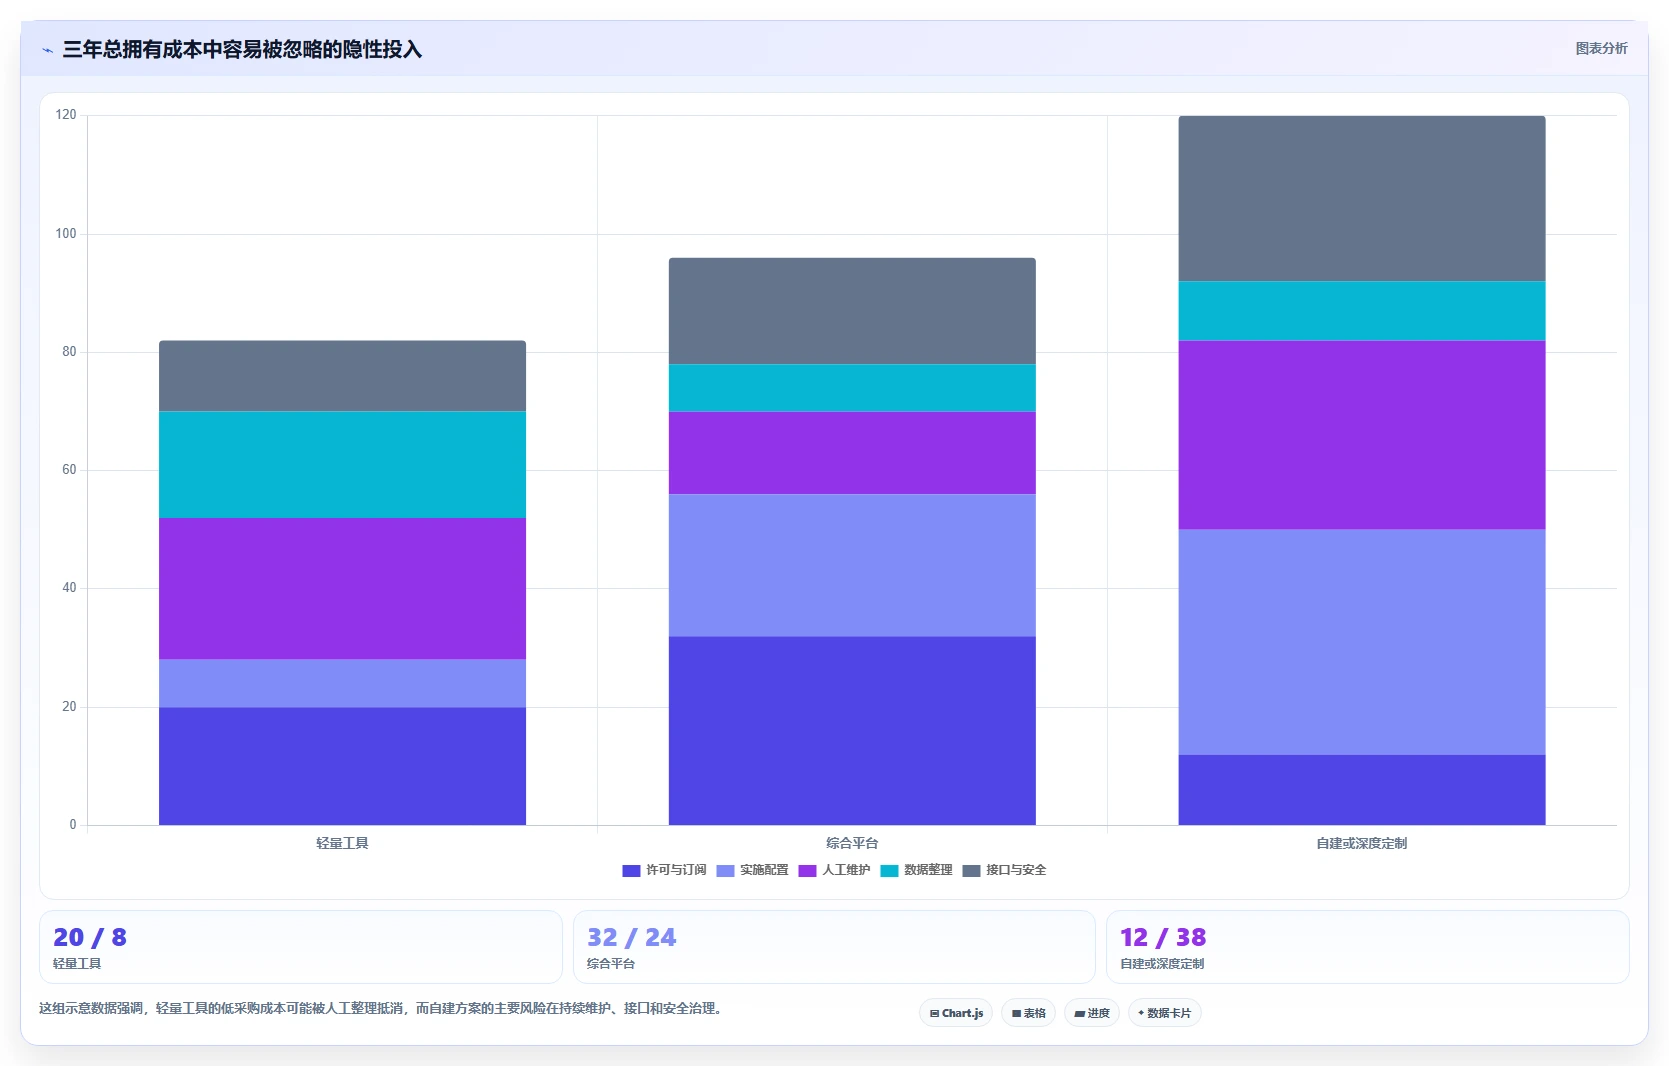1669x1066 pixels.
Task: Hide the 人工维护 dataset via legend
Action: [x=834, y=870]
